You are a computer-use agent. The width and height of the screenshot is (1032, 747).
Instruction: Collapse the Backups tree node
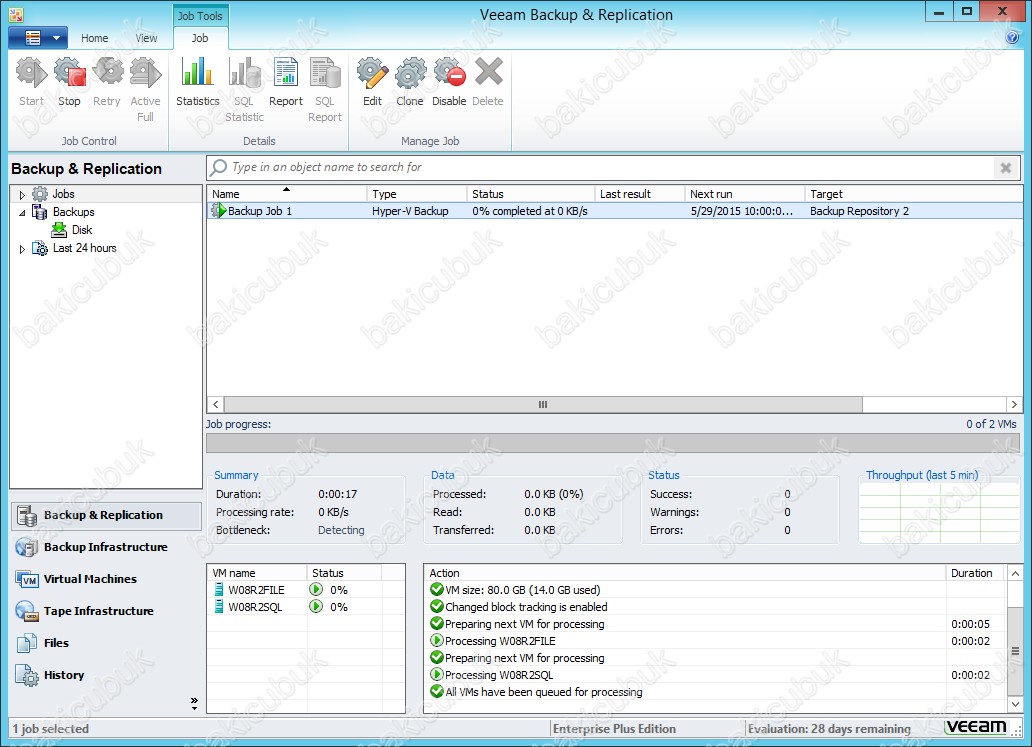22,213
